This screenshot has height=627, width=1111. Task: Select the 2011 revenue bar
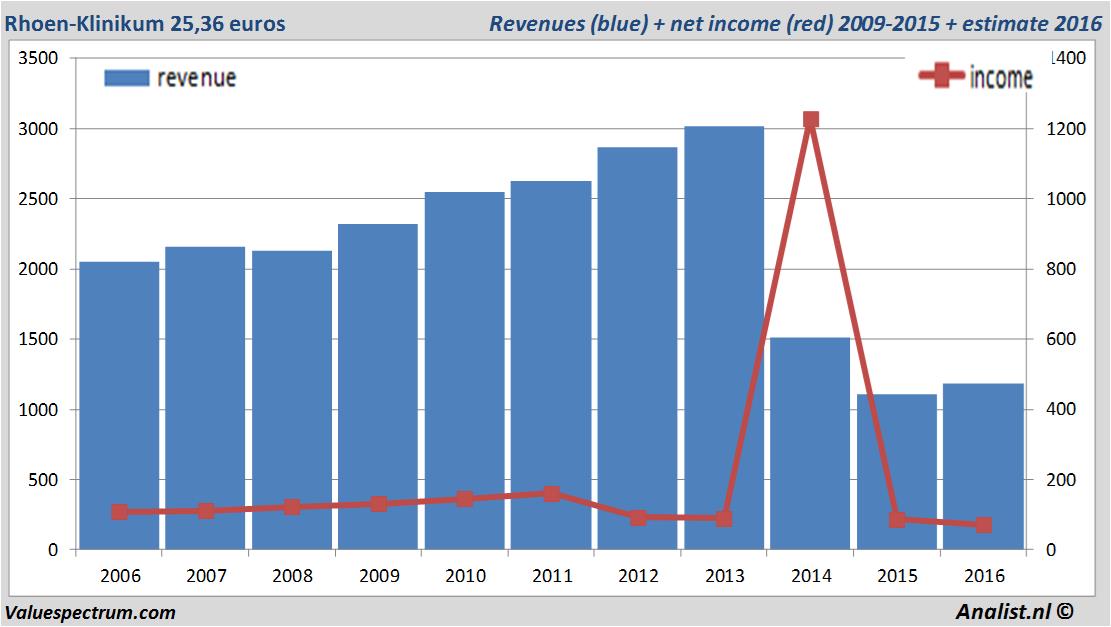(x=551, y=366)
